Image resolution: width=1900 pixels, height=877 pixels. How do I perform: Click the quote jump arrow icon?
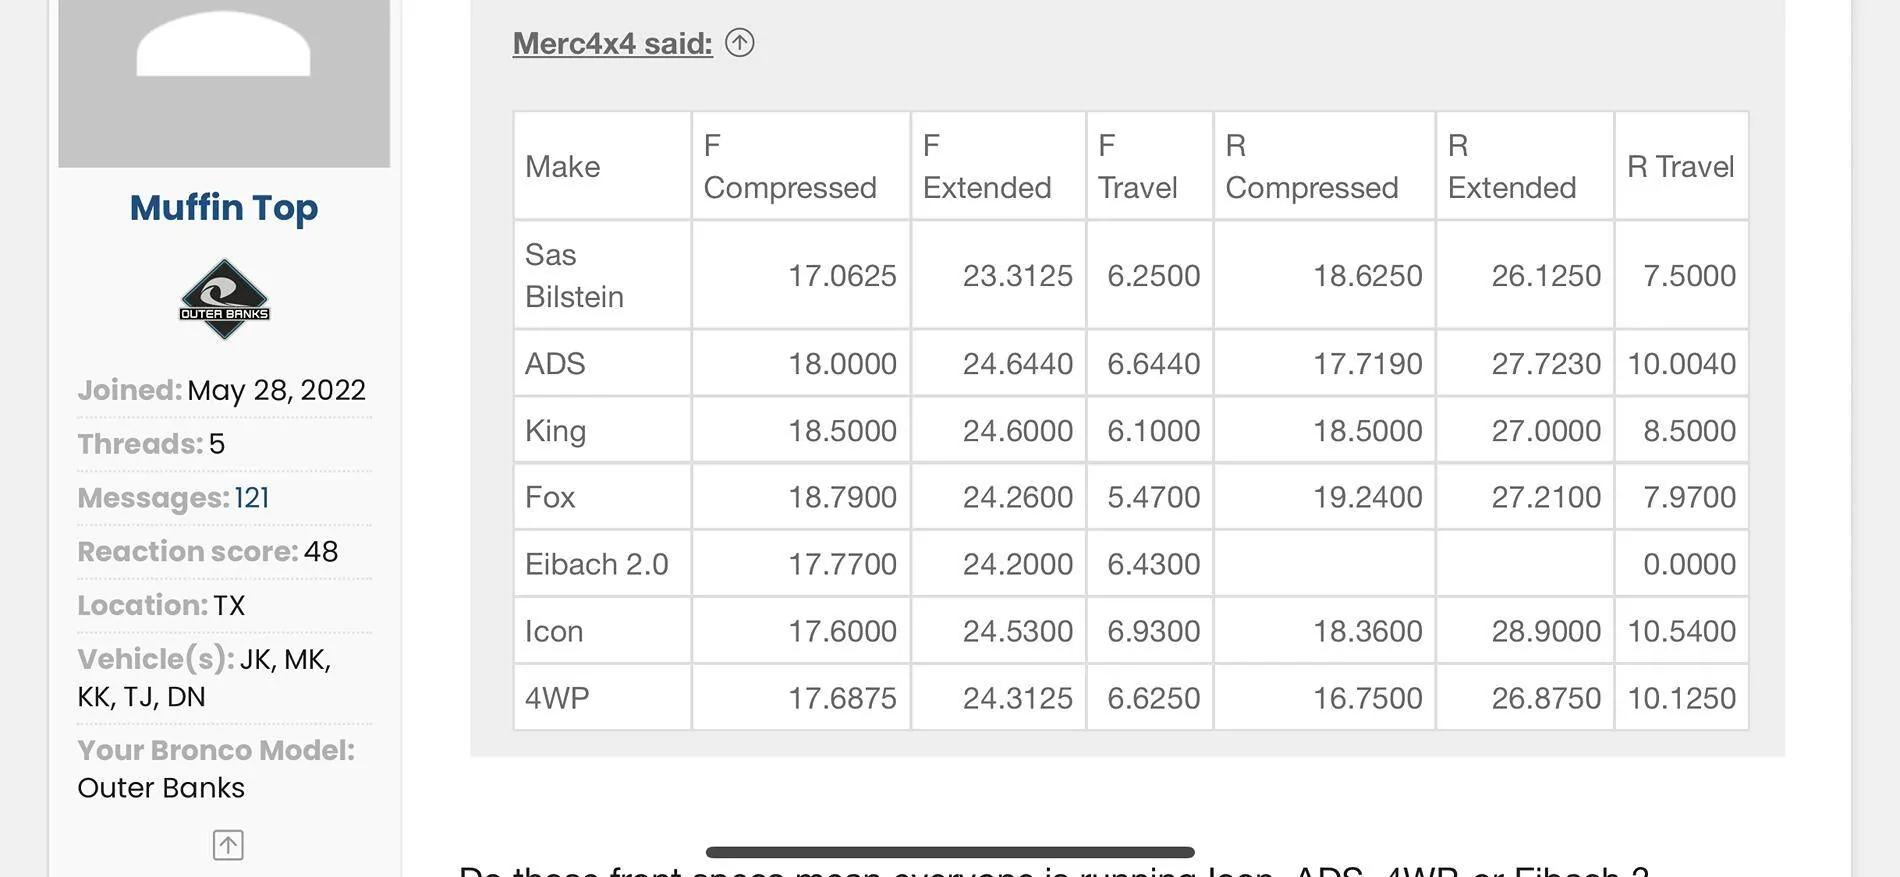point(739,43)
